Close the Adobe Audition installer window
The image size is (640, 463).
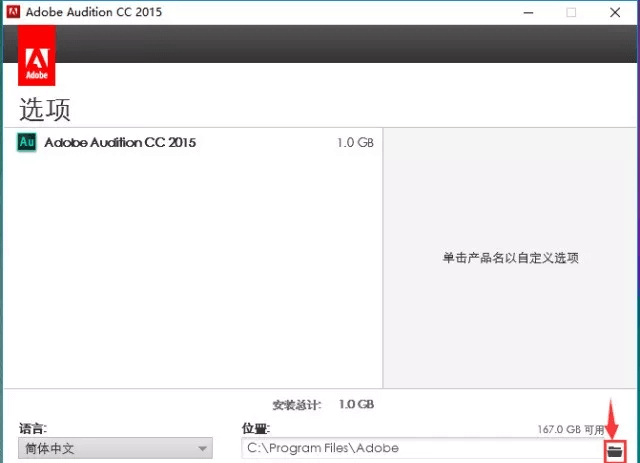tap(615, 13)
